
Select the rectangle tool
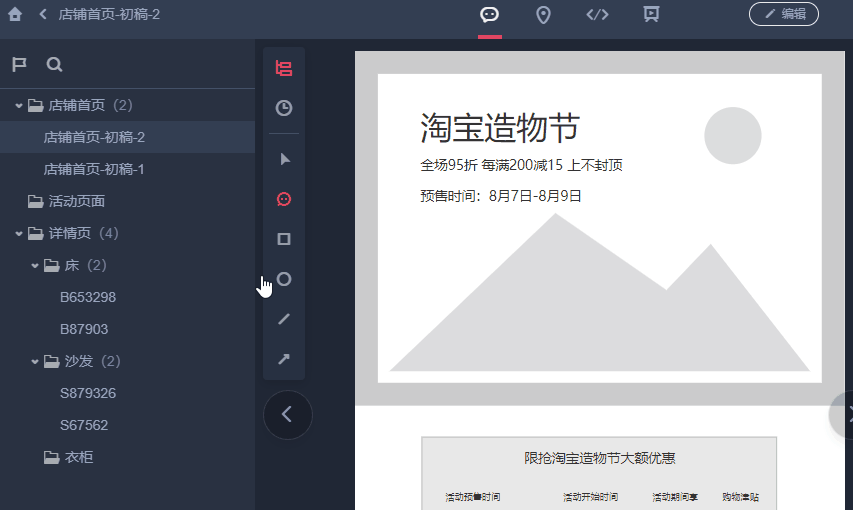click(284, 239)
